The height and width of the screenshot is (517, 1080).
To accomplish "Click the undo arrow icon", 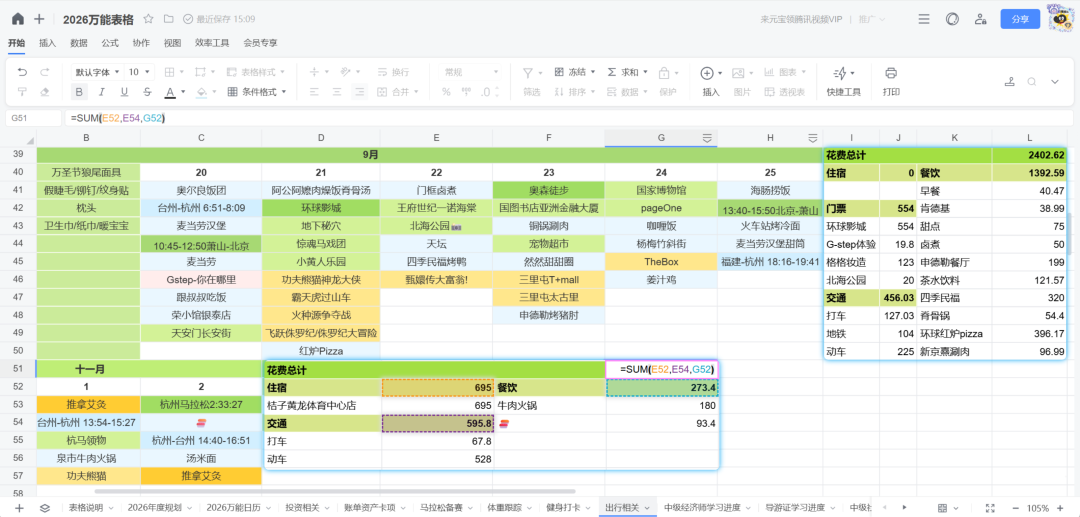I will point(21,72).
